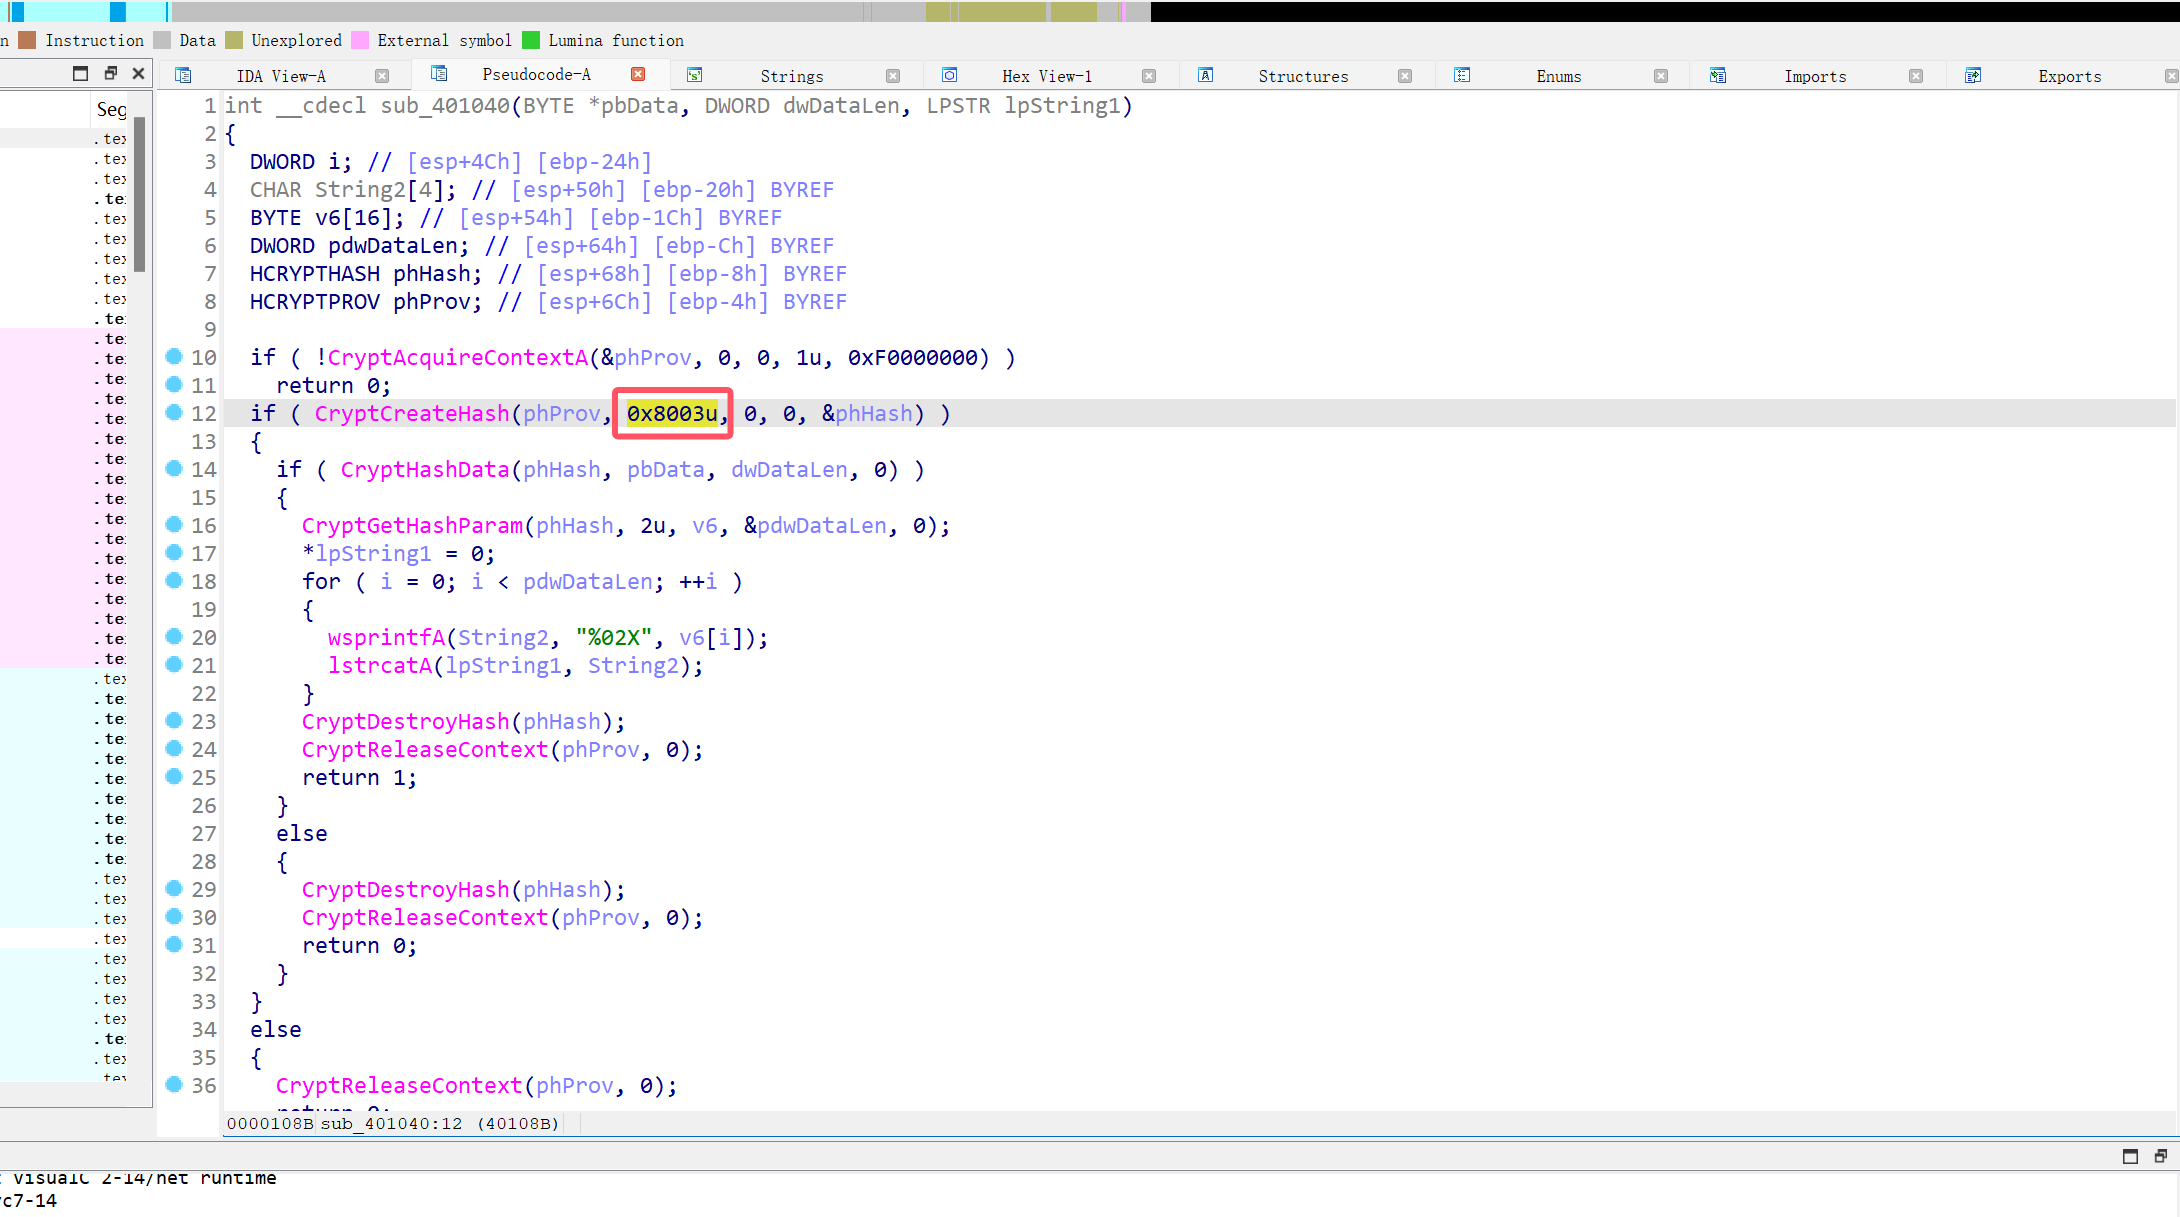Click the Structures tab icon

(1206, 75)
